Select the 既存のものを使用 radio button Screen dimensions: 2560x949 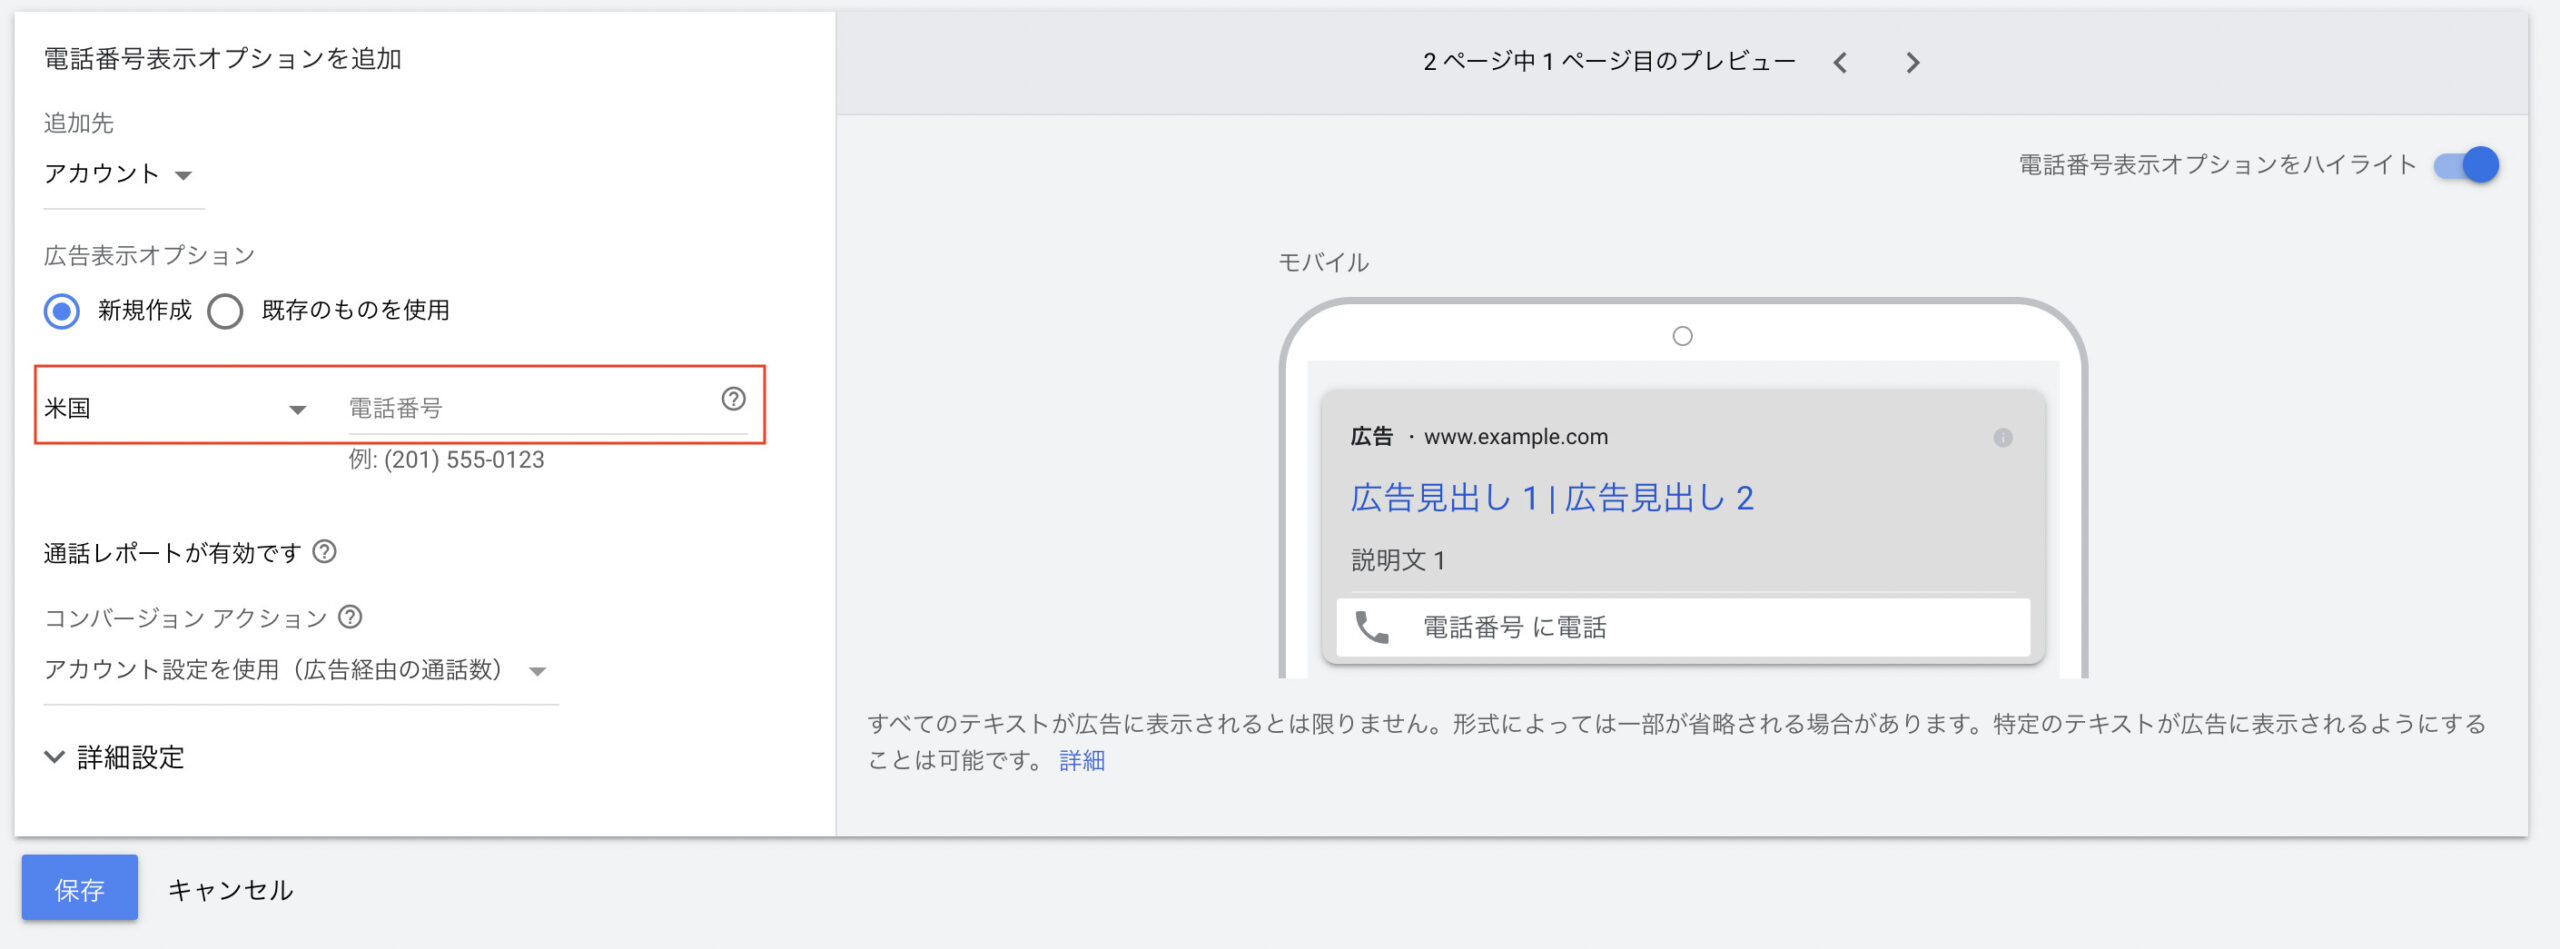tap(225, 311)
